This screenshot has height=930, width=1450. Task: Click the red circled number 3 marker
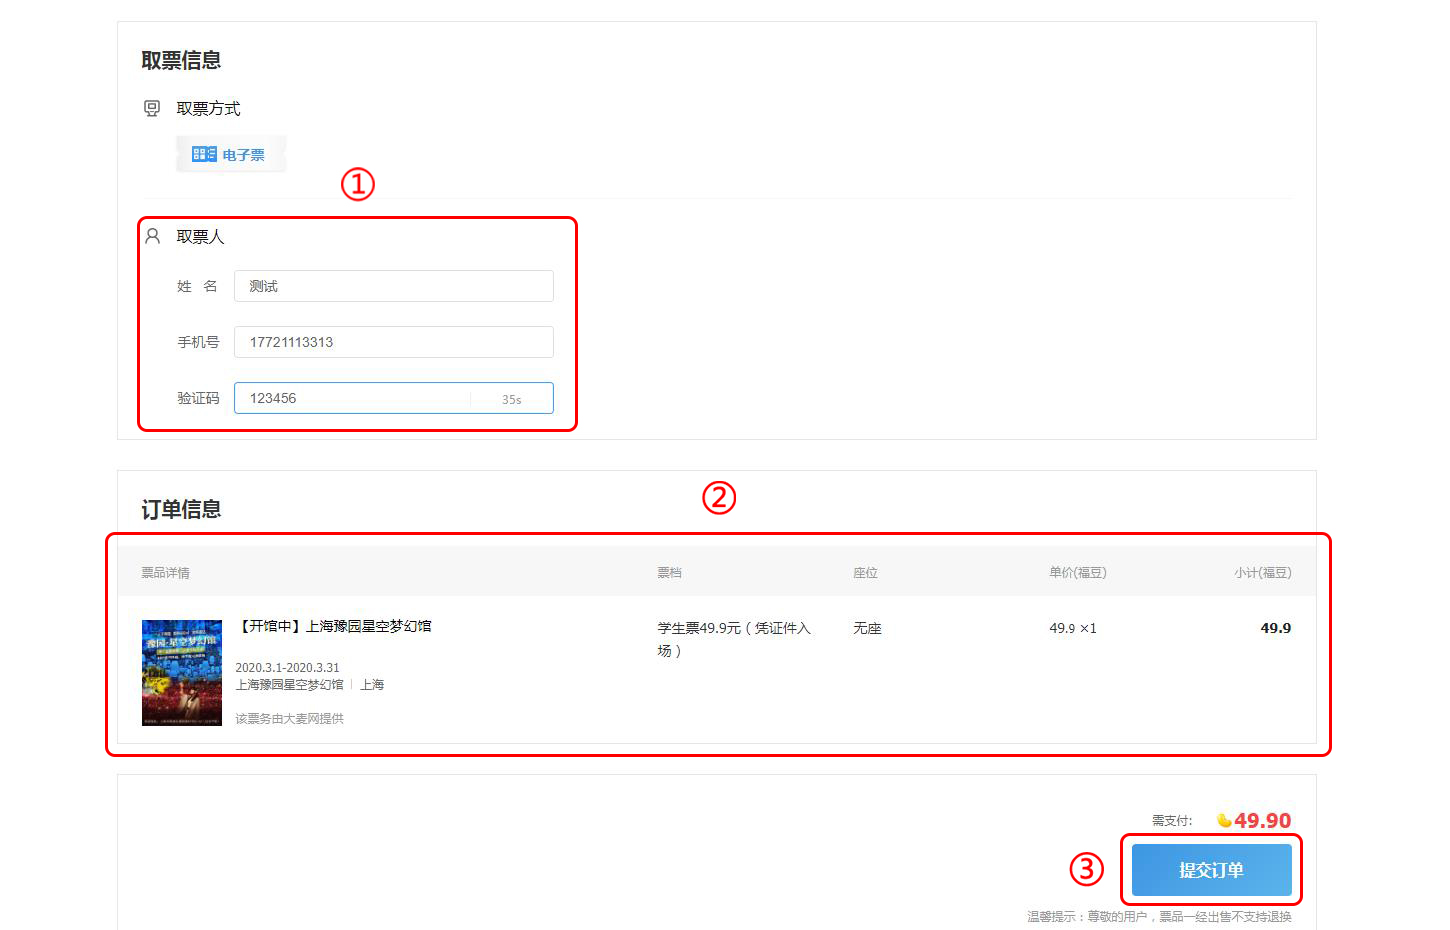(1086, 869)
